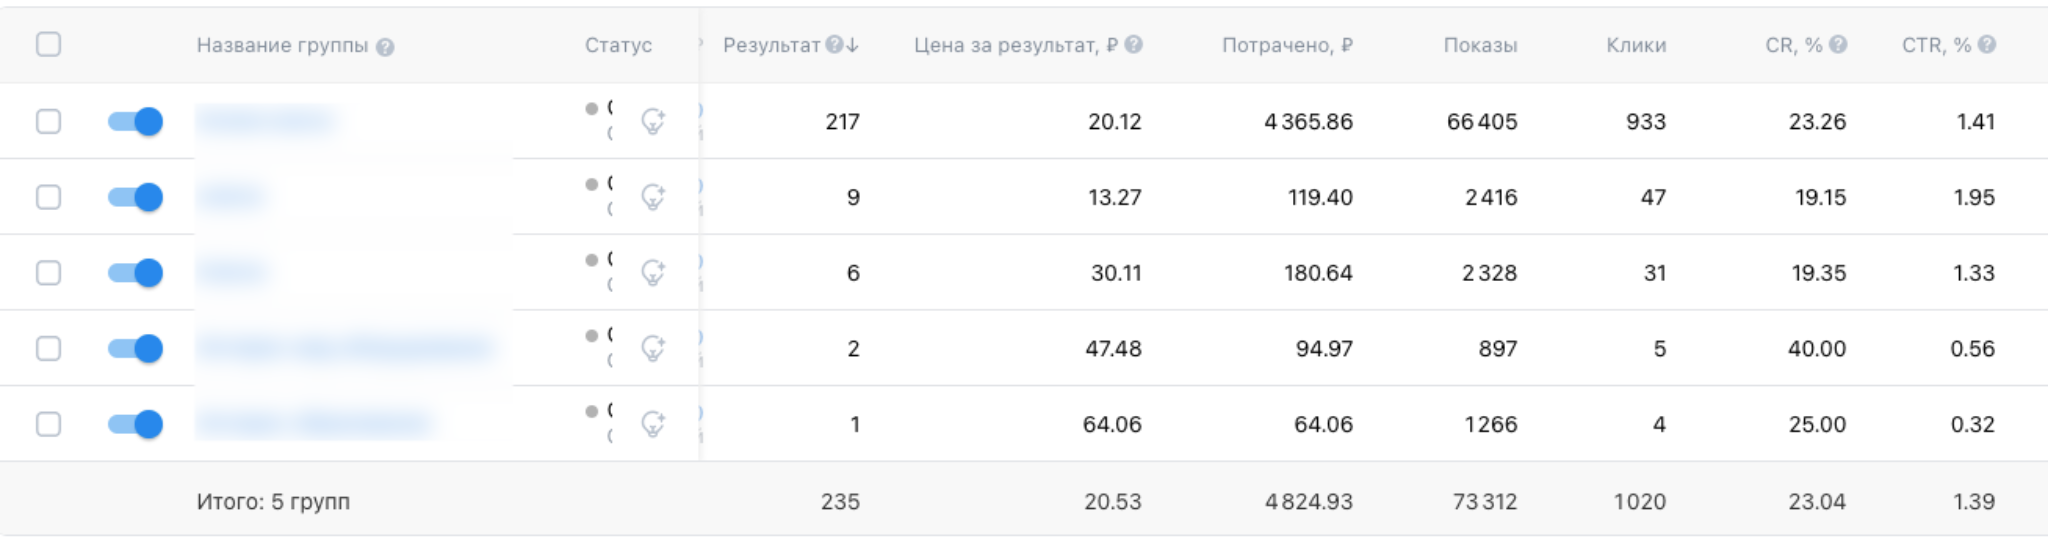This screenshot has width=2048, height=544.
Task: Show the CTR, % help tooltip icon
Action: (1987, 45)
